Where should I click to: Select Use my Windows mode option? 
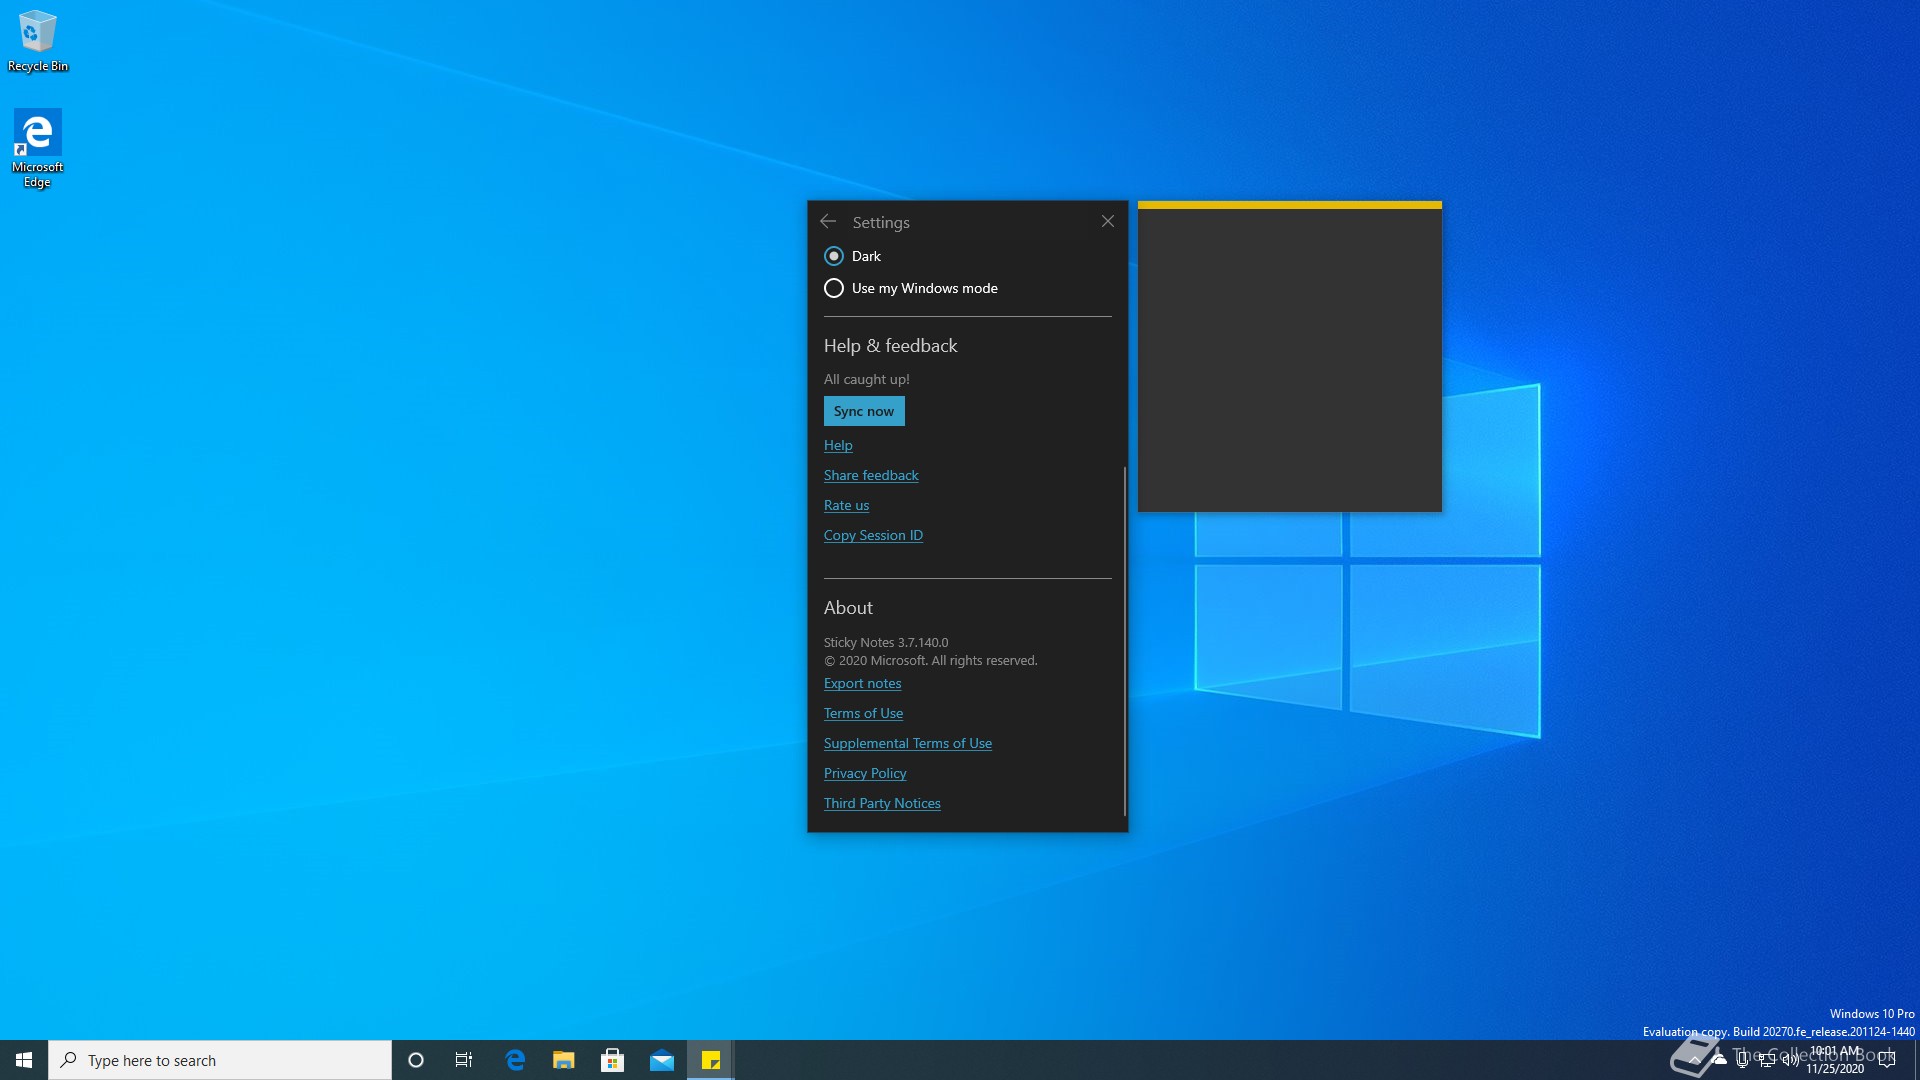pos(834,288)
